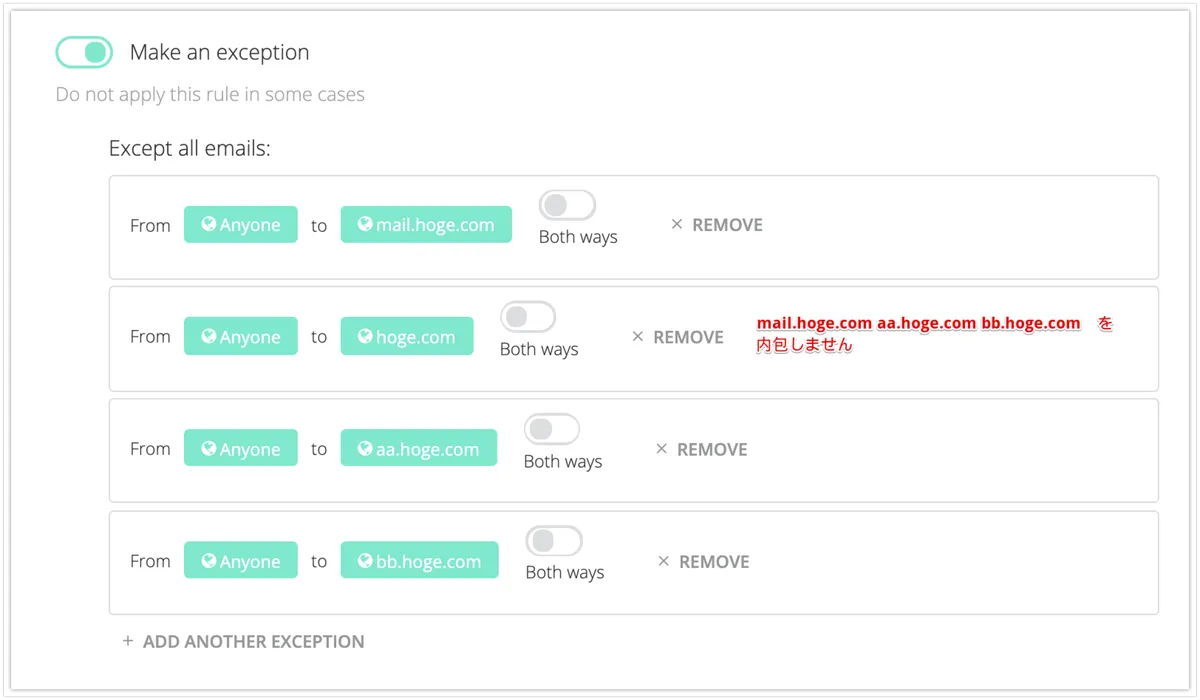Screen dimensions: 1200x700
Task: Click REMOVE beside the hoge.com recipient tag
Action: (x=677, y=337)
